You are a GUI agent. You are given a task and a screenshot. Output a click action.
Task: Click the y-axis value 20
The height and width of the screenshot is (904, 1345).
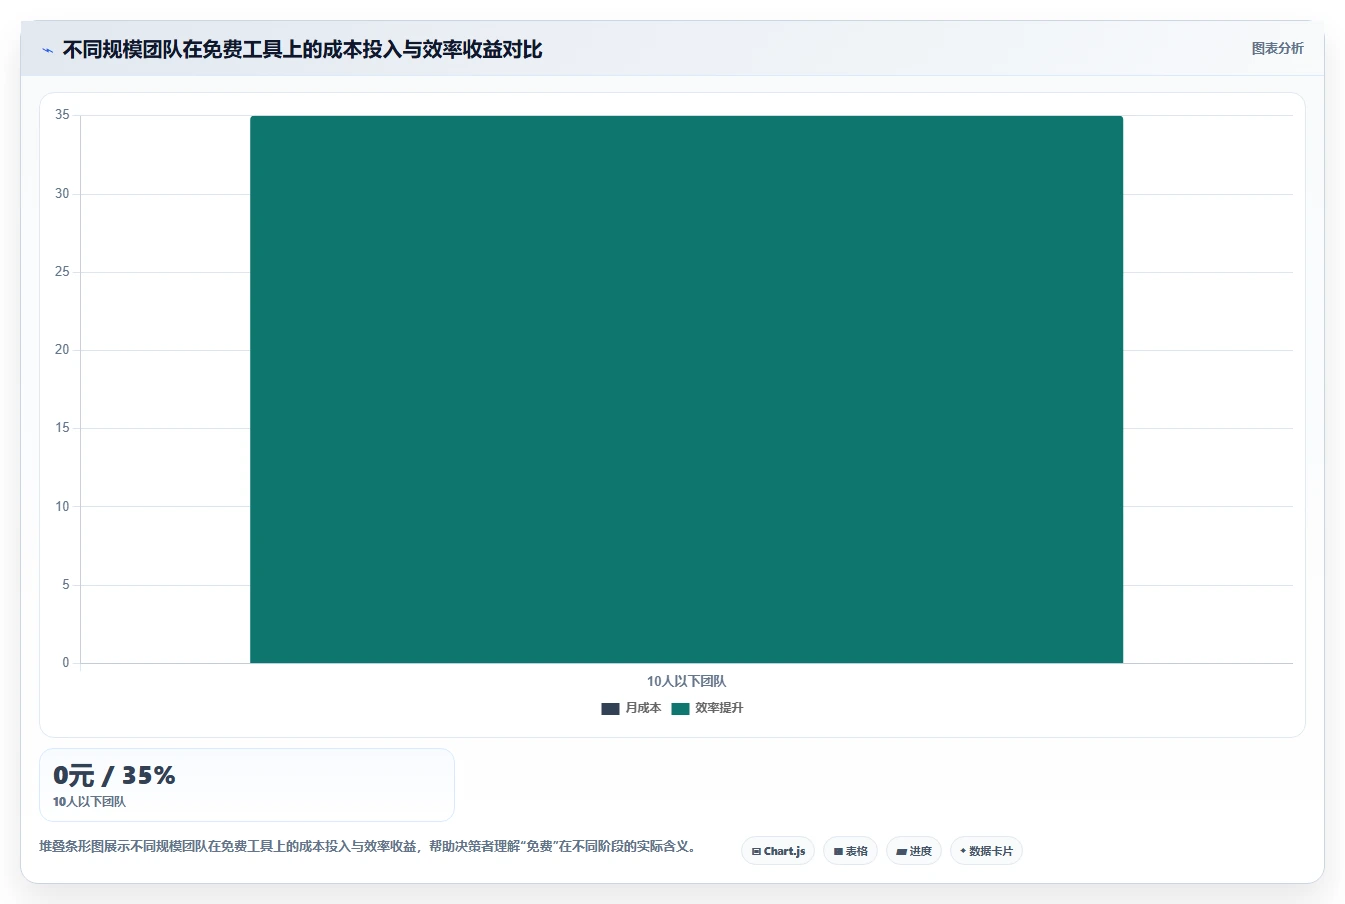pyautogui.click(x=62, y=350)
